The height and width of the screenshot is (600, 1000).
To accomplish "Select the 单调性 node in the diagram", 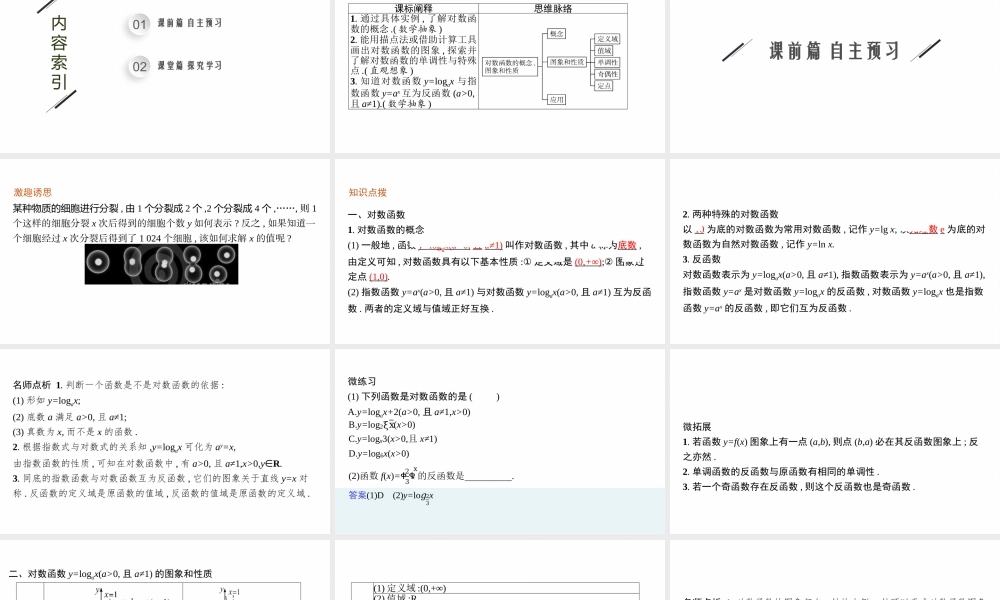I will tap(607, 62).
